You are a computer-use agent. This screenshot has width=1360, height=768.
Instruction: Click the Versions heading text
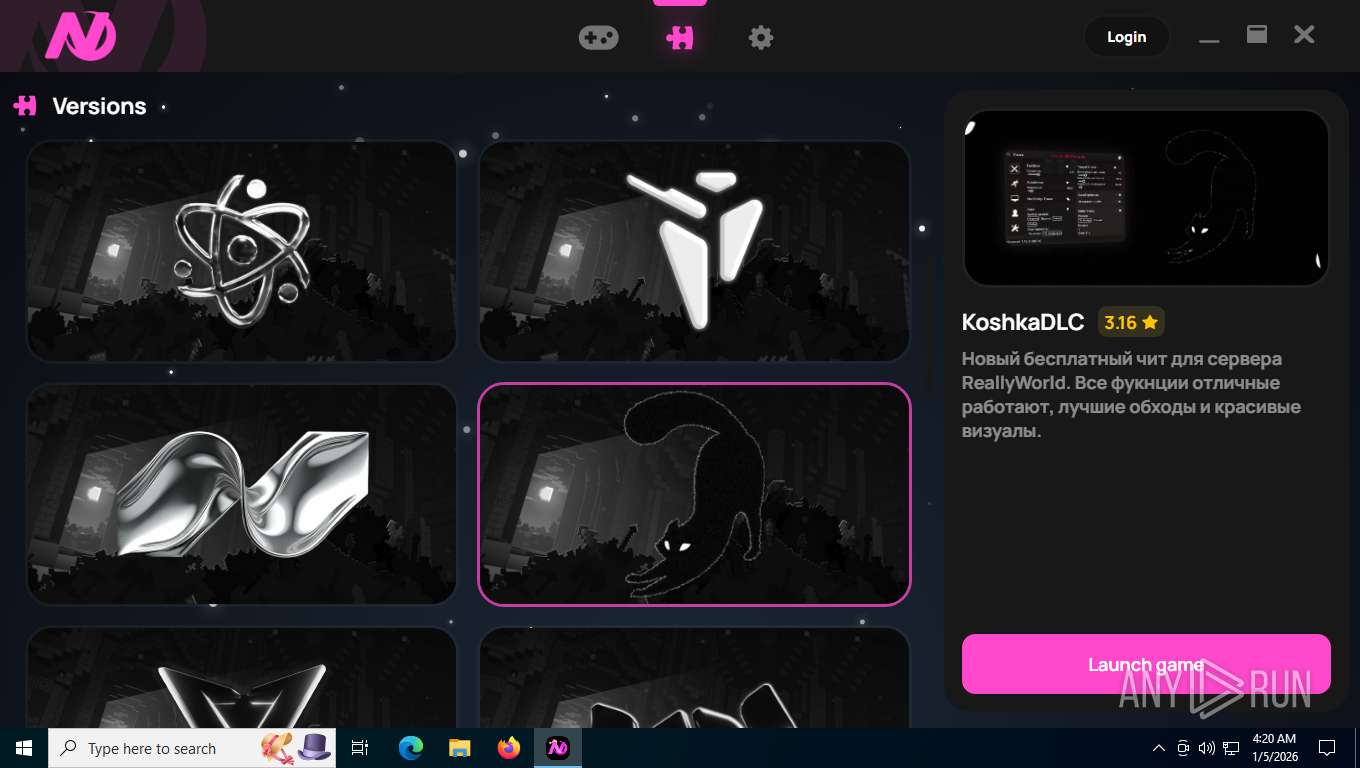coord(99,106)
